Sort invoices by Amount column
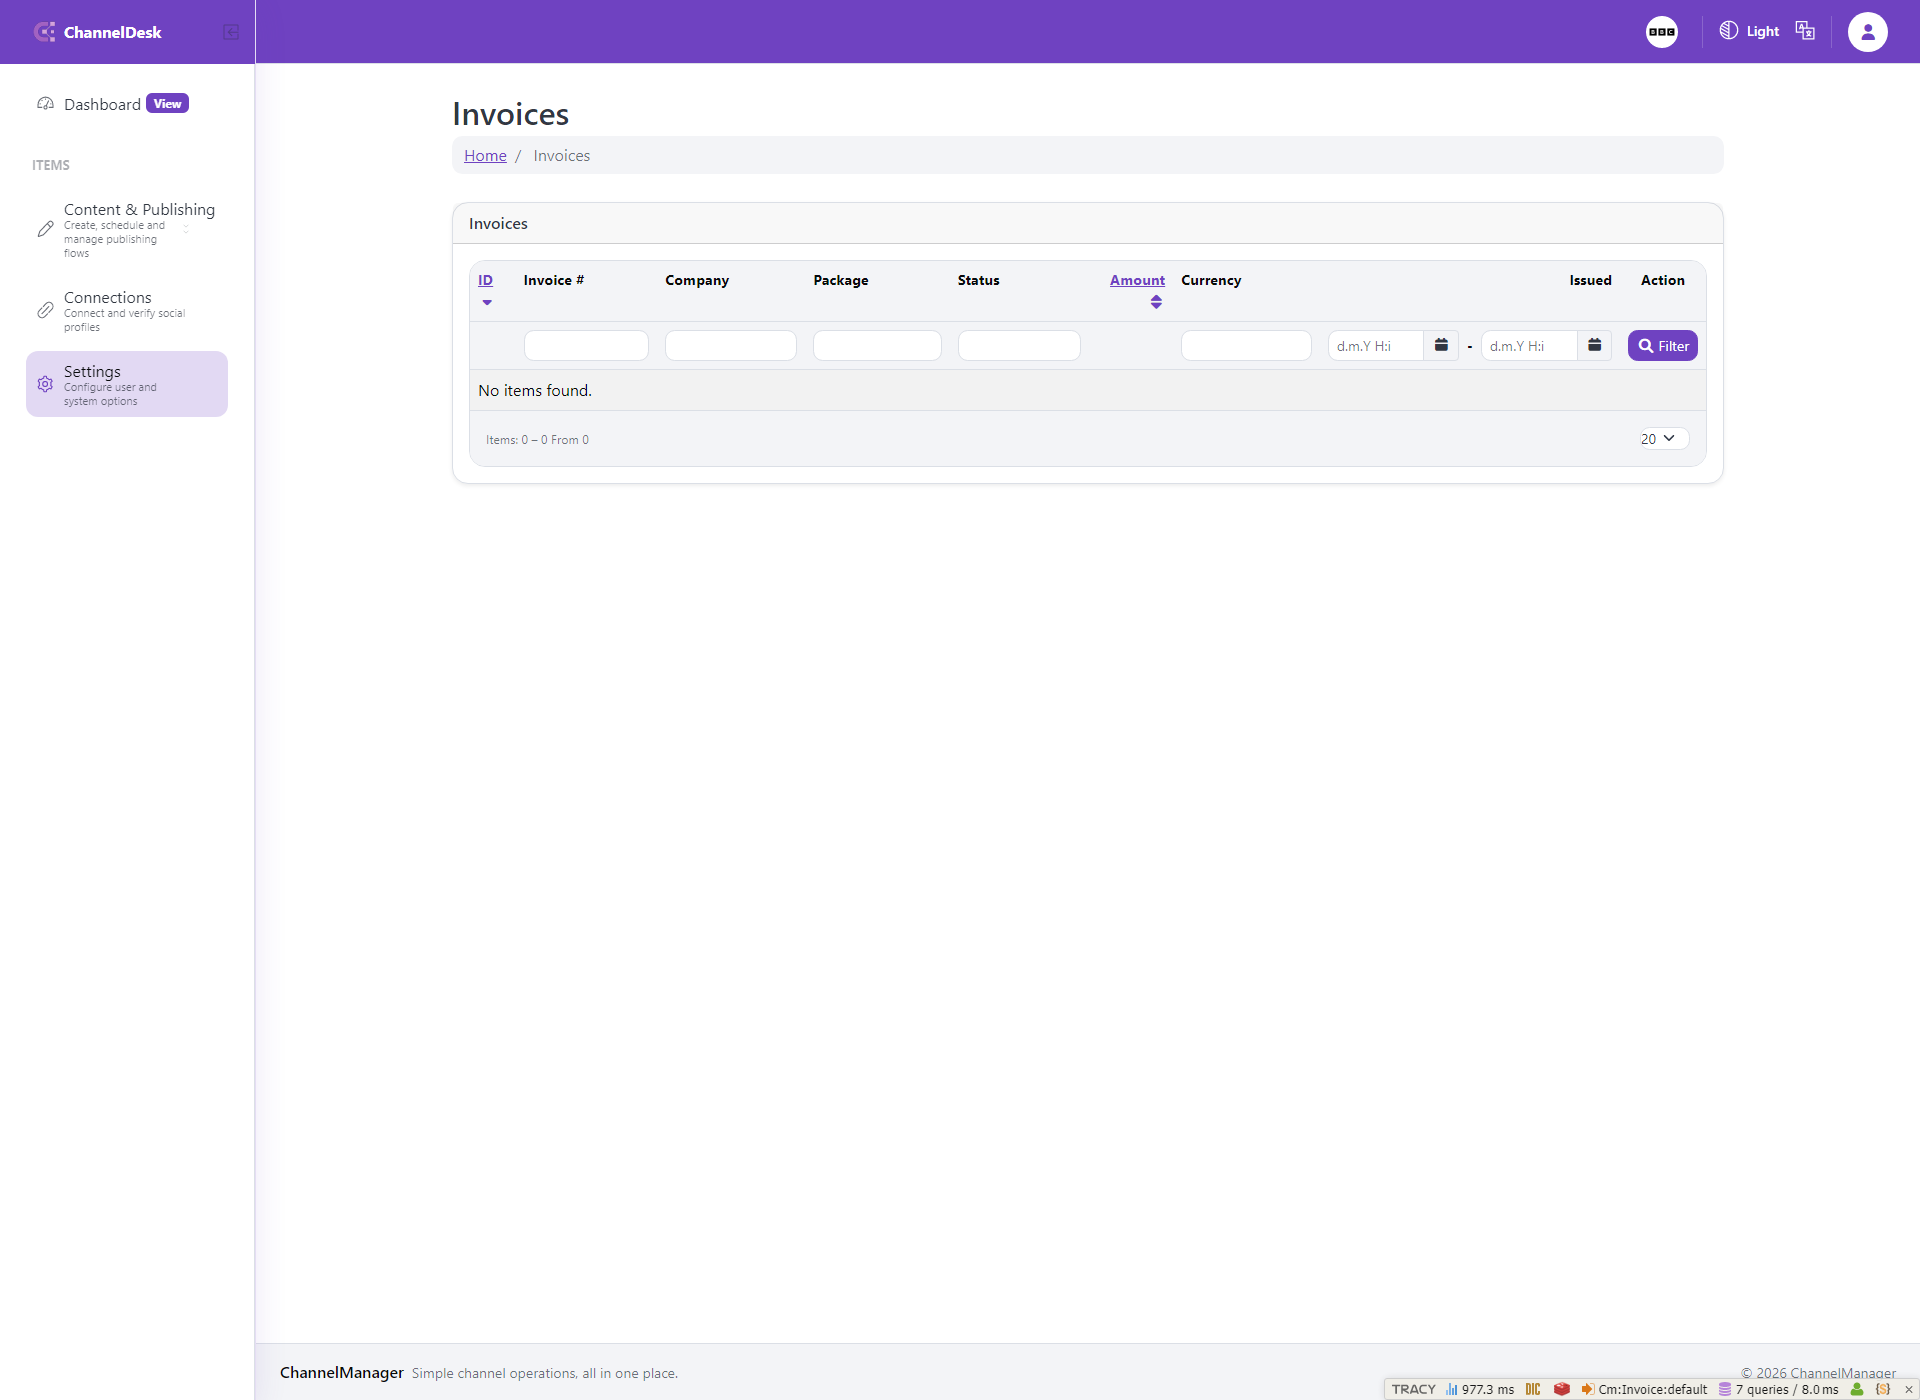The image size is (1920, 1400). (1137, 280)
